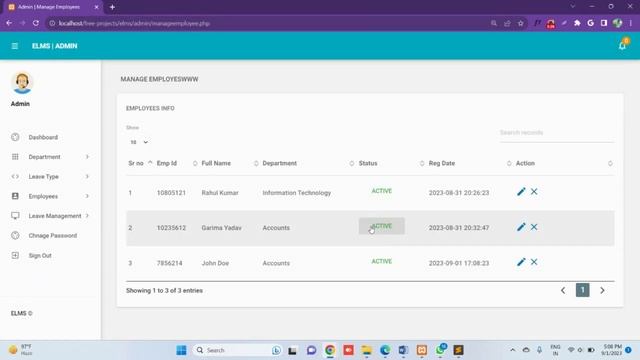
Task: Open a new browser tab
Action: (x=112, y=7)
